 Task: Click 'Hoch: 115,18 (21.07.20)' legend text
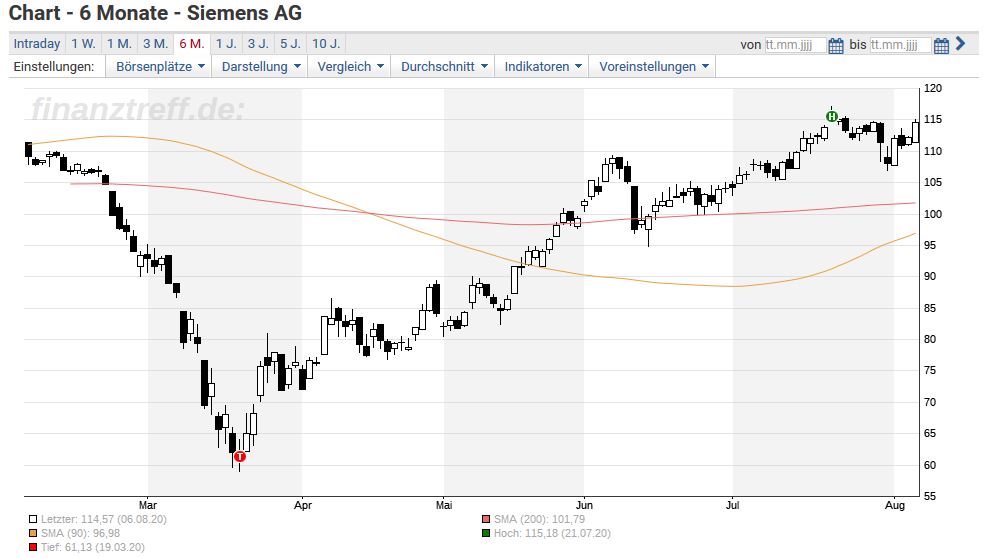point(552,533)
